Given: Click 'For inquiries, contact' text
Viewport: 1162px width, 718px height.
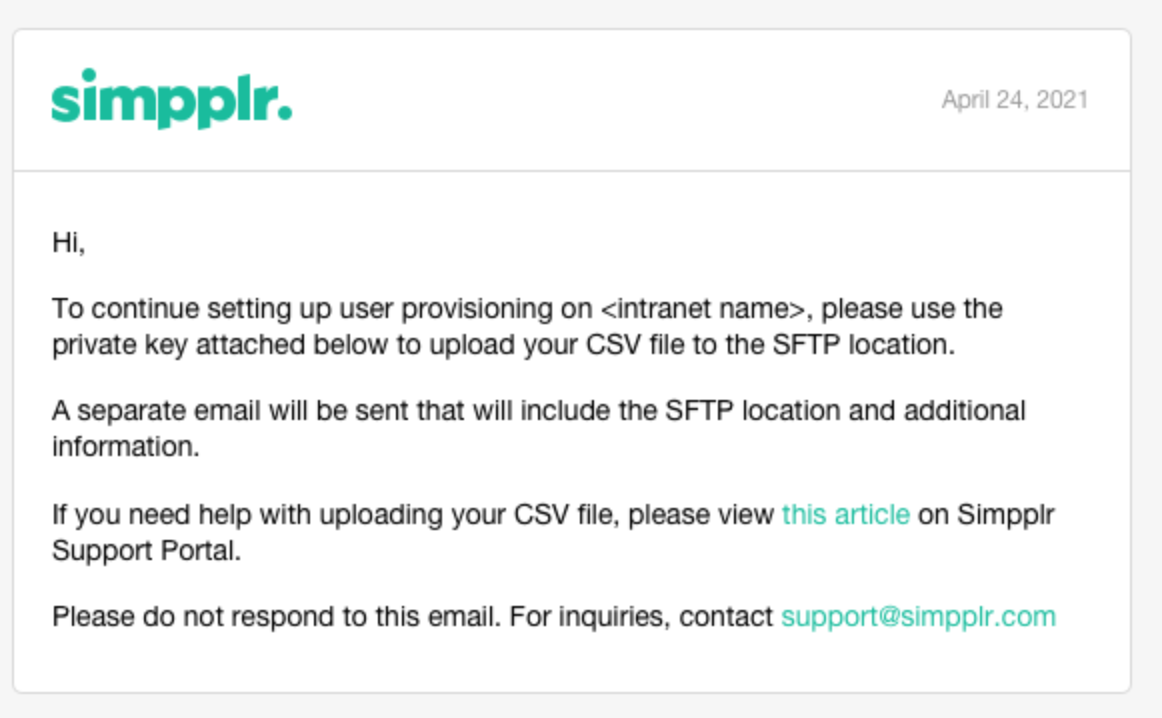Looking at the screenshot, I should tap(641, 616).
